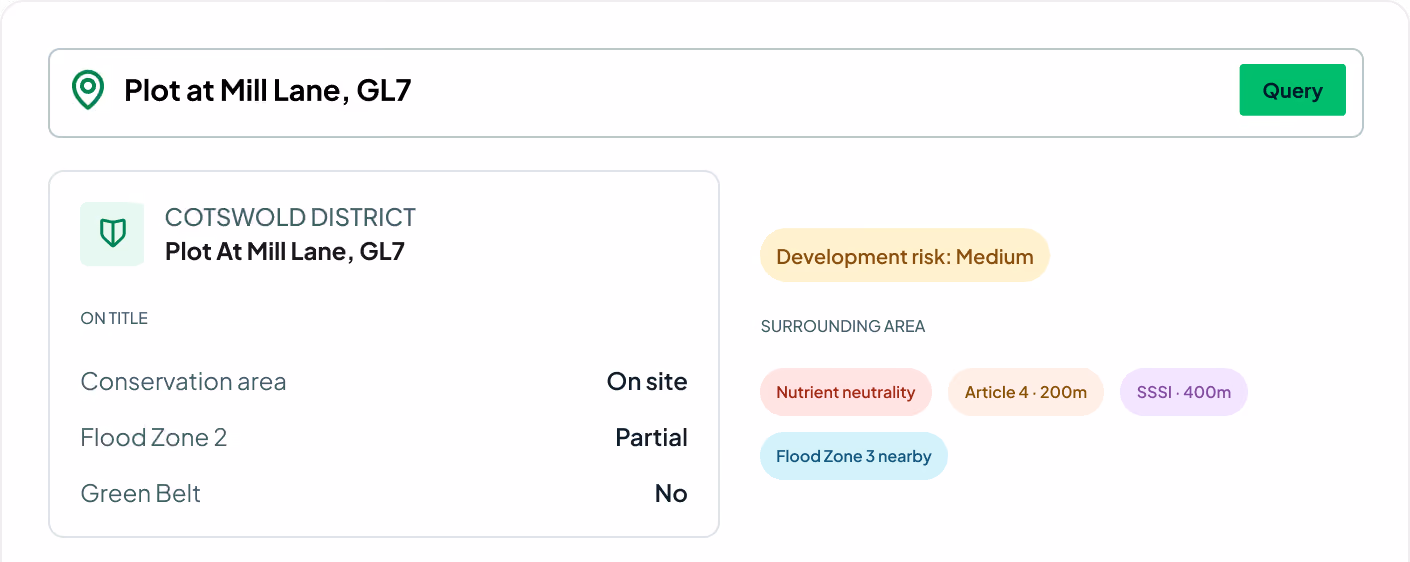Click the ON TITLE section label
This screenshot has height=562, width=1410.
(114, 318)
